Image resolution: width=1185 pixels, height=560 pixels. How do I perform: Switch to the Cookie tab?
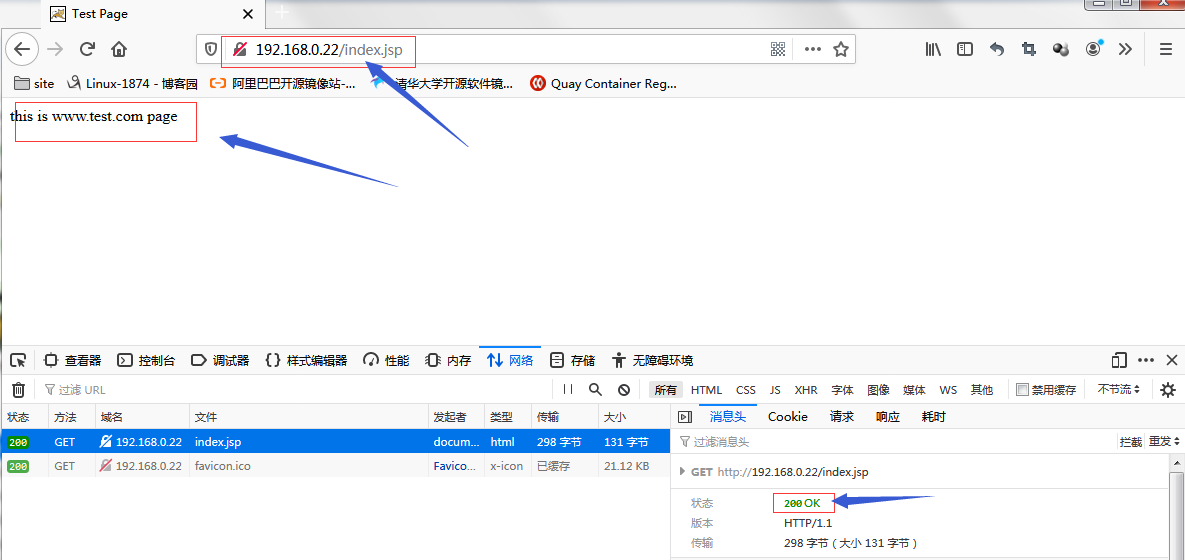pyautogui.click(x=787, y=417)
